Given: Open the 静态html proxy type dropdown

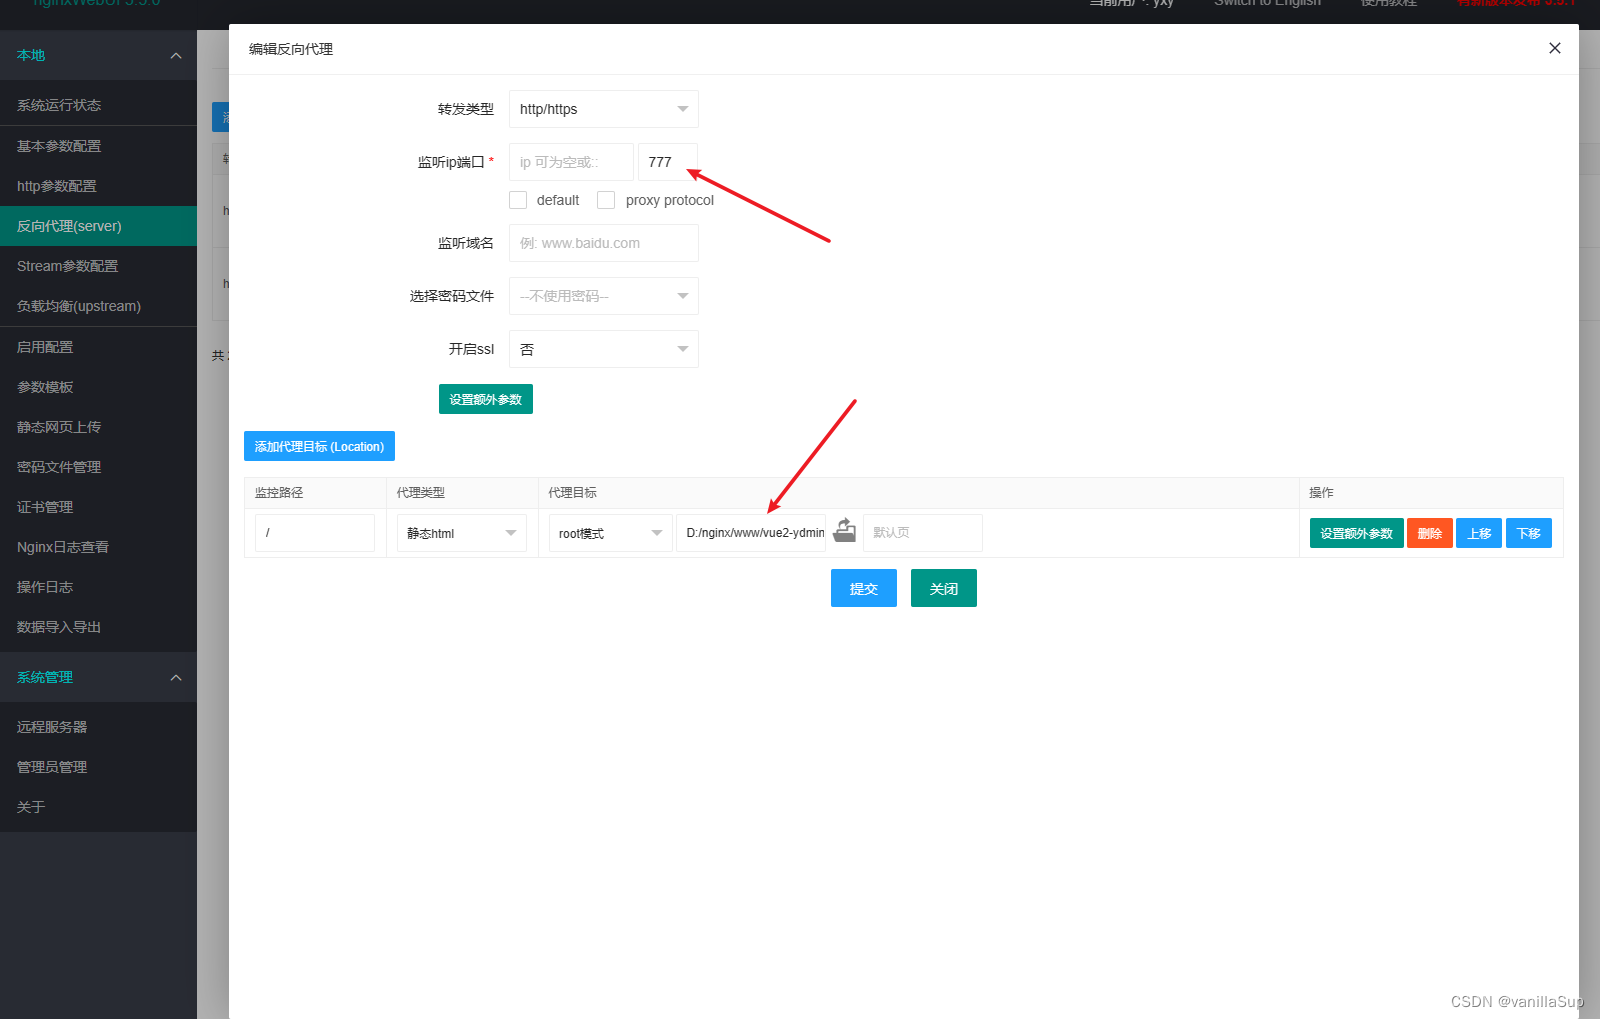Looking at the screenshot, I should 461,533.
